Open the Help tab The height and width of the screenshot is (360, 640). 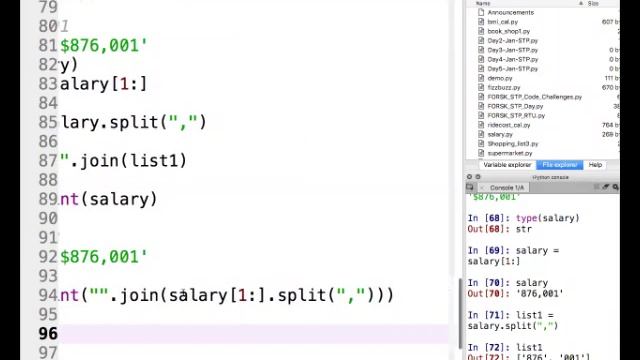point(595,165)
